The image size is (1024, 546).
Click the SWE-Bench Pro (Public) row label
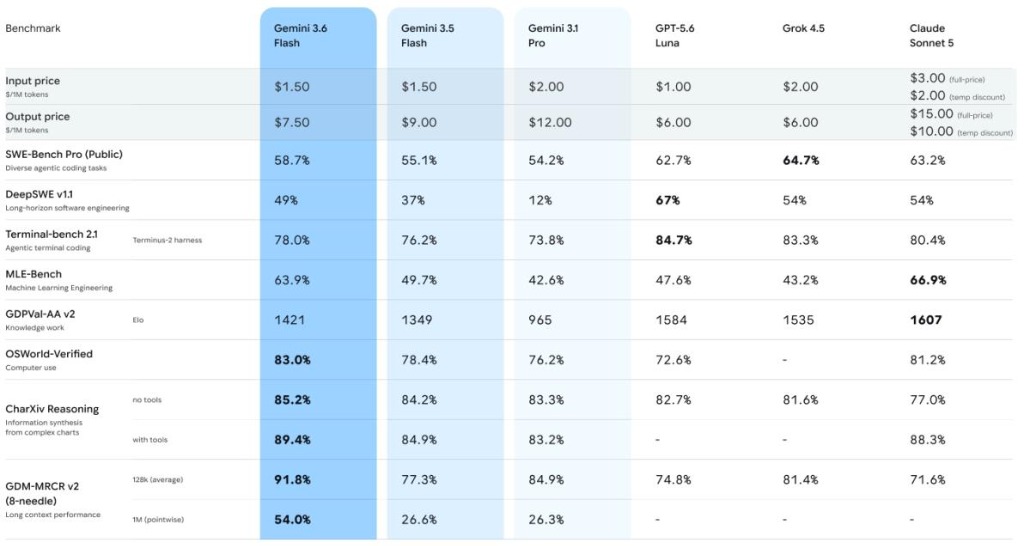[x=64, y=154]
